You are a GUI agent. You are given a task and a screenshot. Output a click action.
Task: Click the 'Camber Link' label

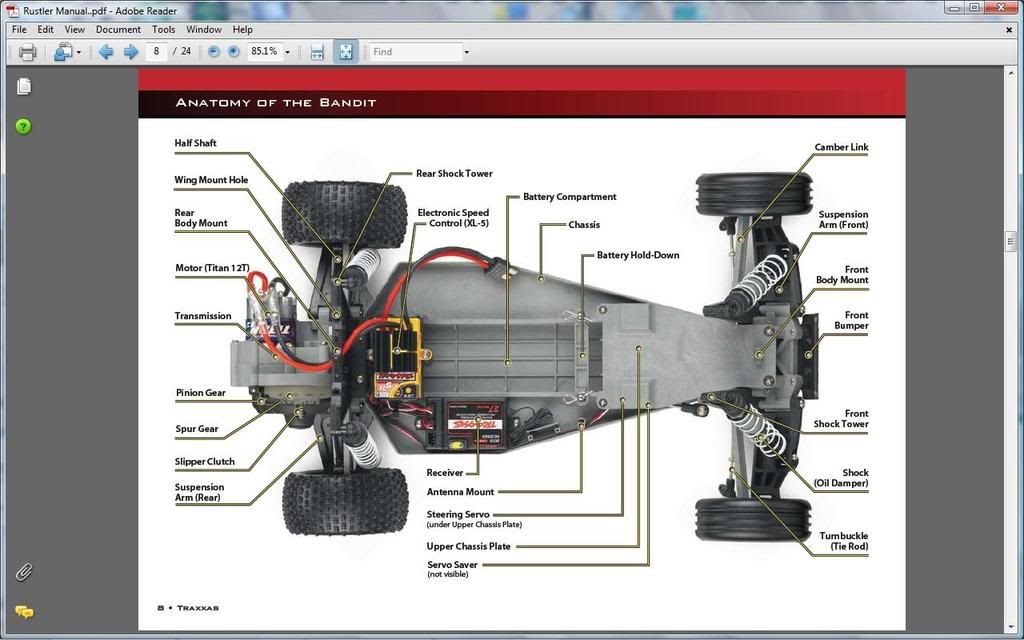(x=841, y=148)
